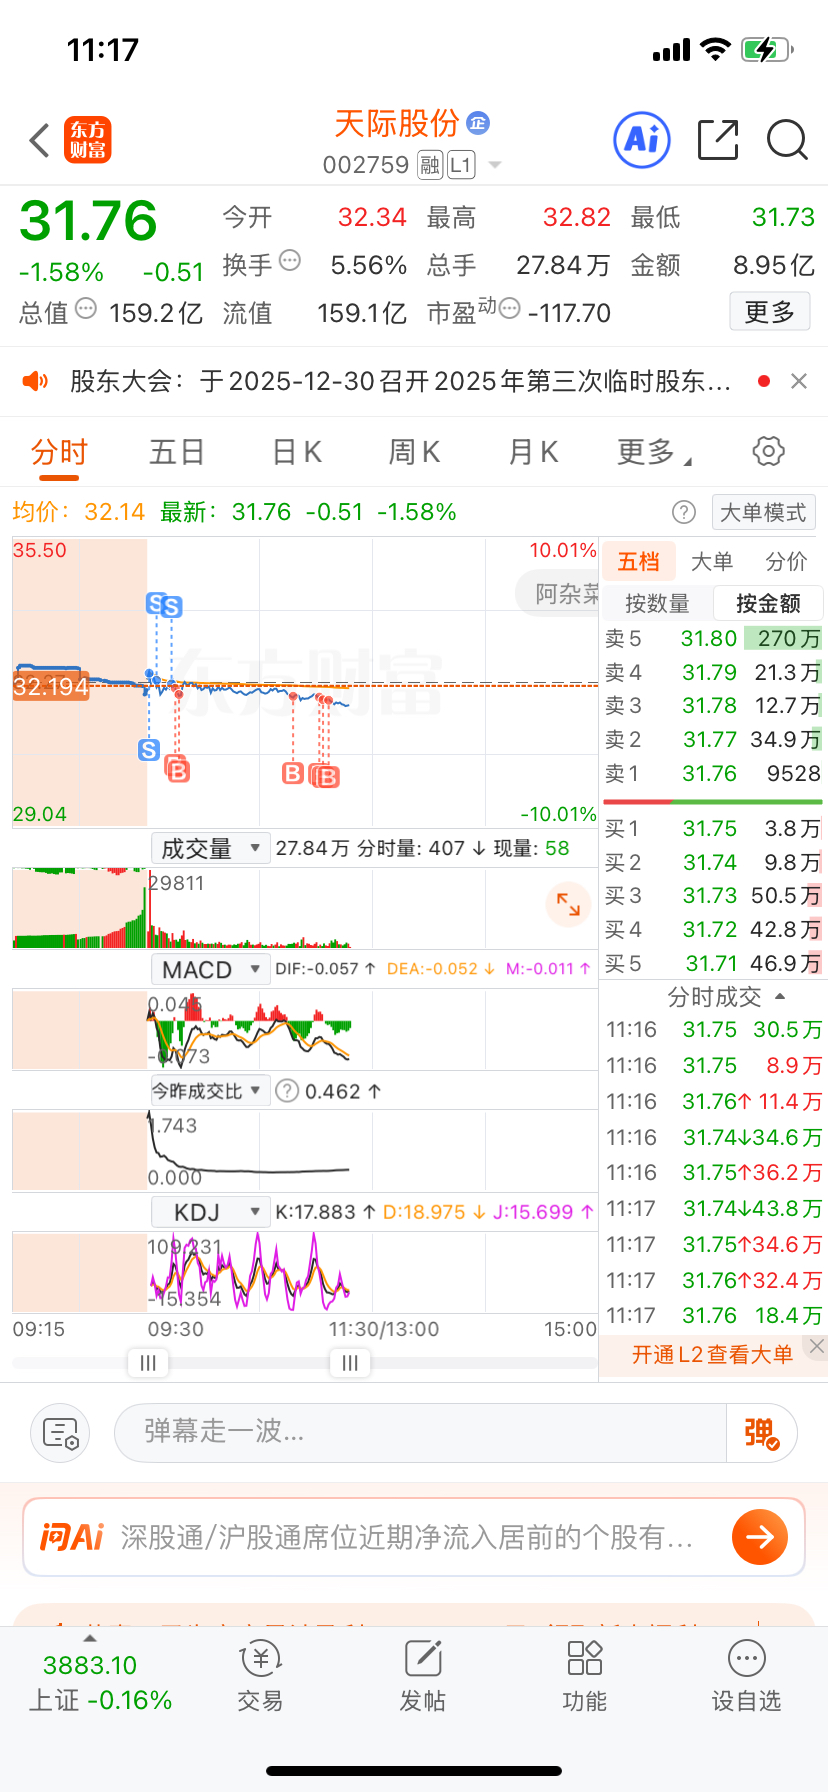The image size is (828, 1792).
Task: Tap the 买1 31.75 order row
Action: (x=713, y=829)
